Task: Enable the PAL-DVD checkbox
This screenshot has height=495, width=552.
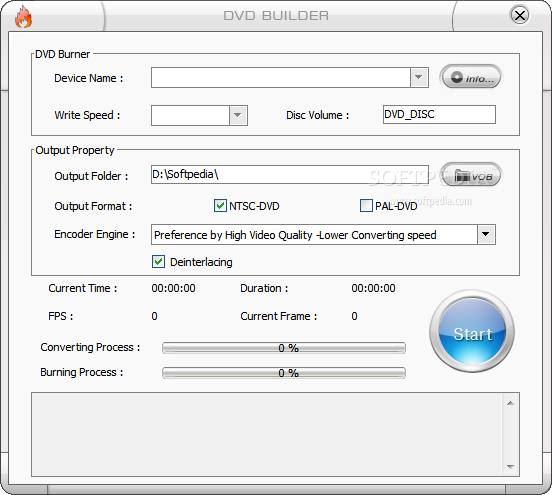Action: [366, 205]
